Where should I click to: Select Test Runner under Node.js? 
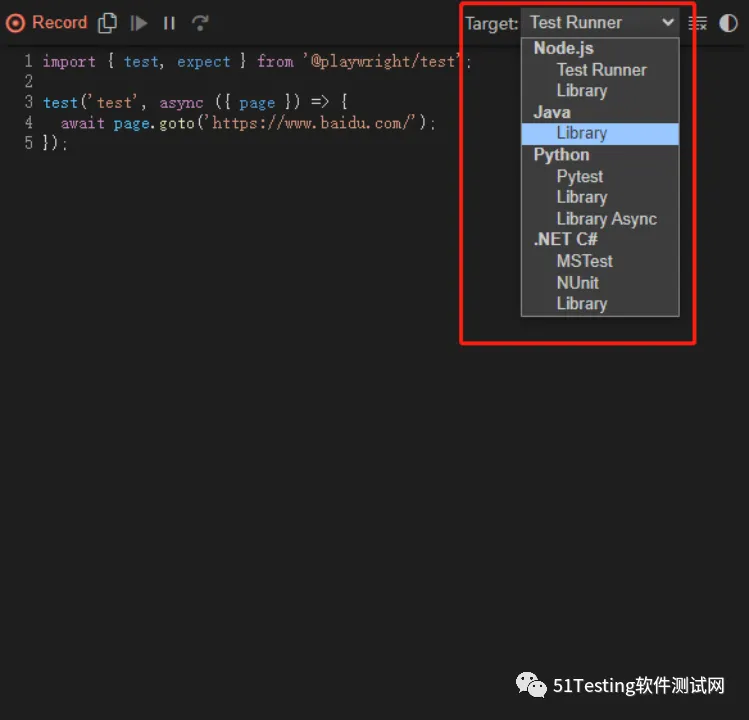coord(601,70)
